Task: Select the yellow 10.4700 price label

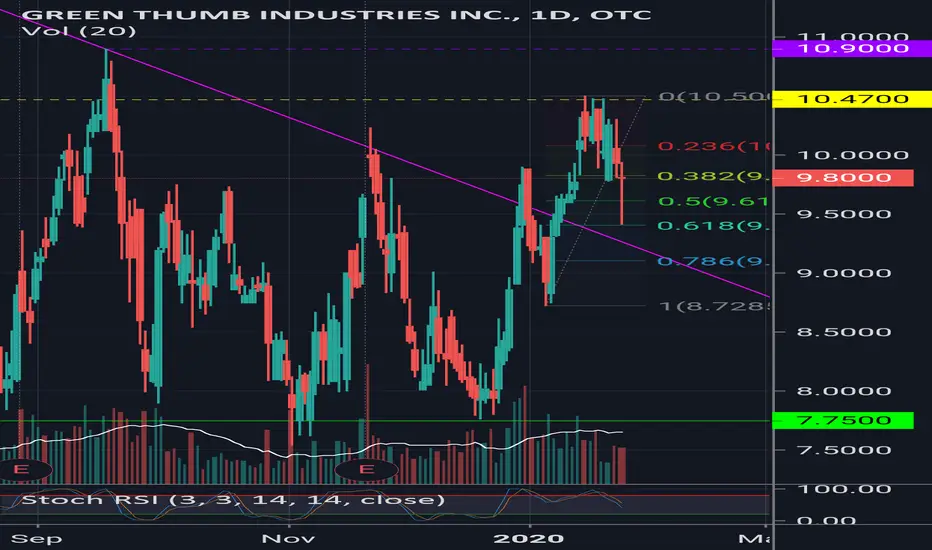Action: [x=851, y=99]
